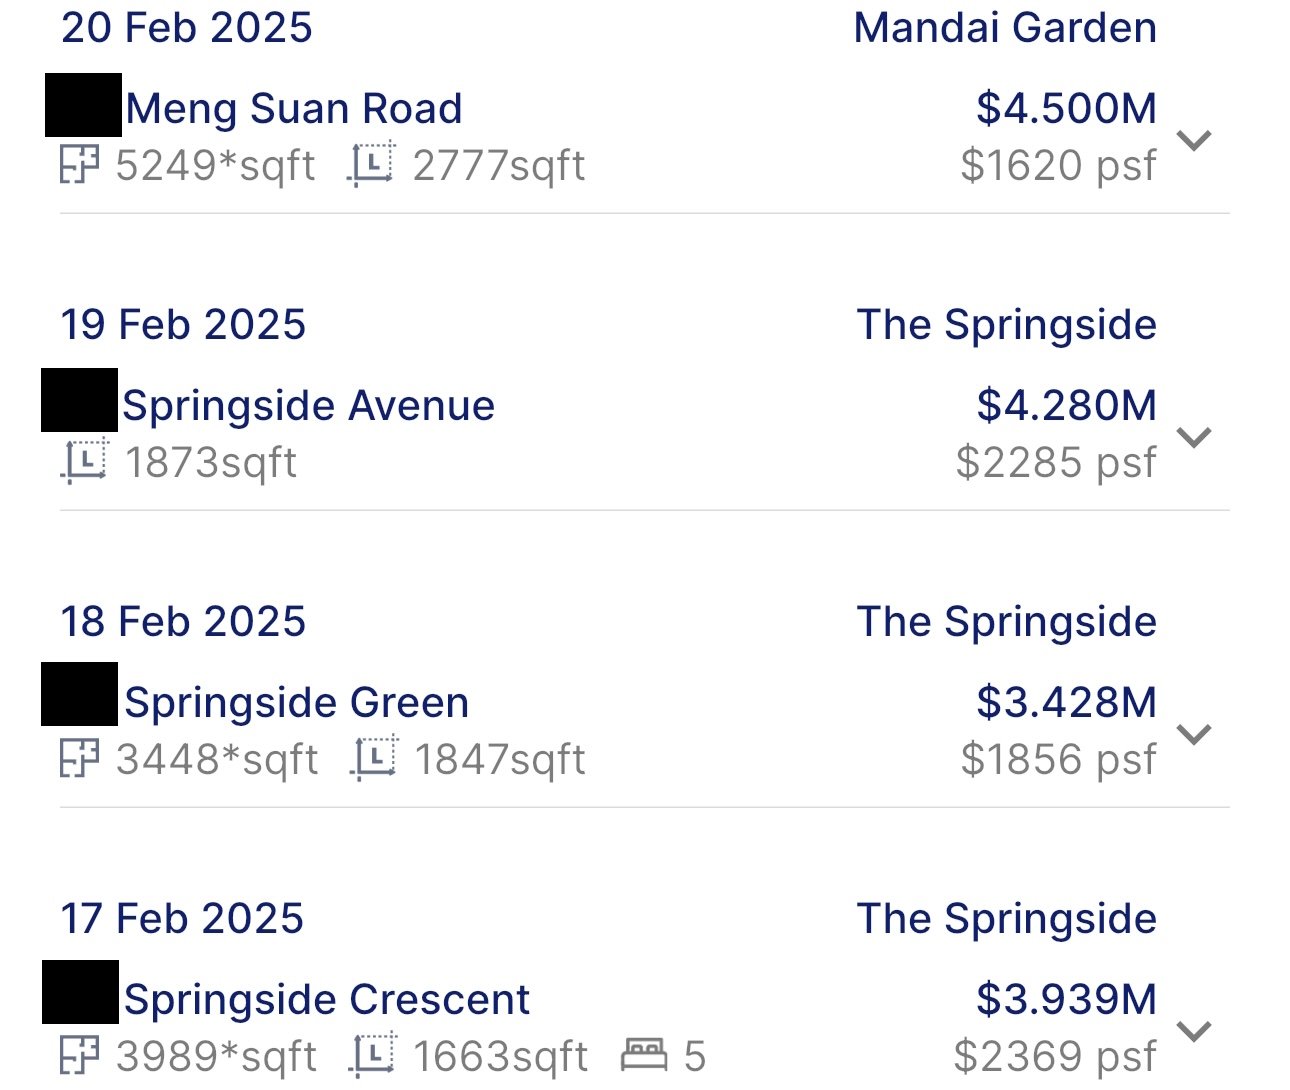
Task: Click the $3.939M price for Springside Crescent
Action: (x=1066, y=999)
